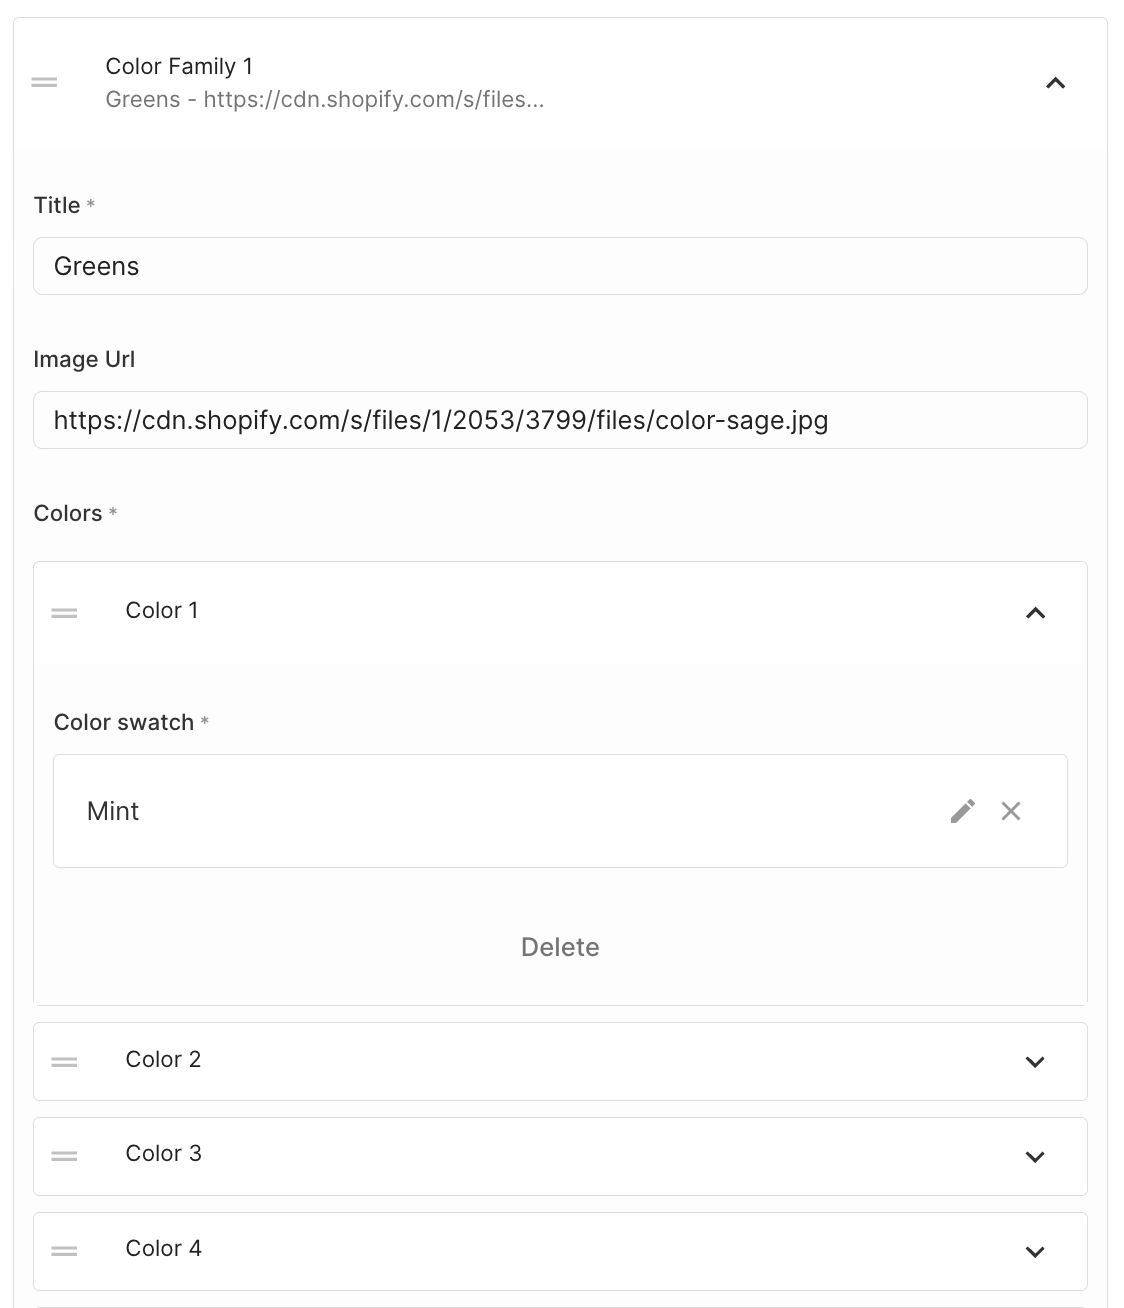Click the drag handle next to Color 1

coord(64,612)
